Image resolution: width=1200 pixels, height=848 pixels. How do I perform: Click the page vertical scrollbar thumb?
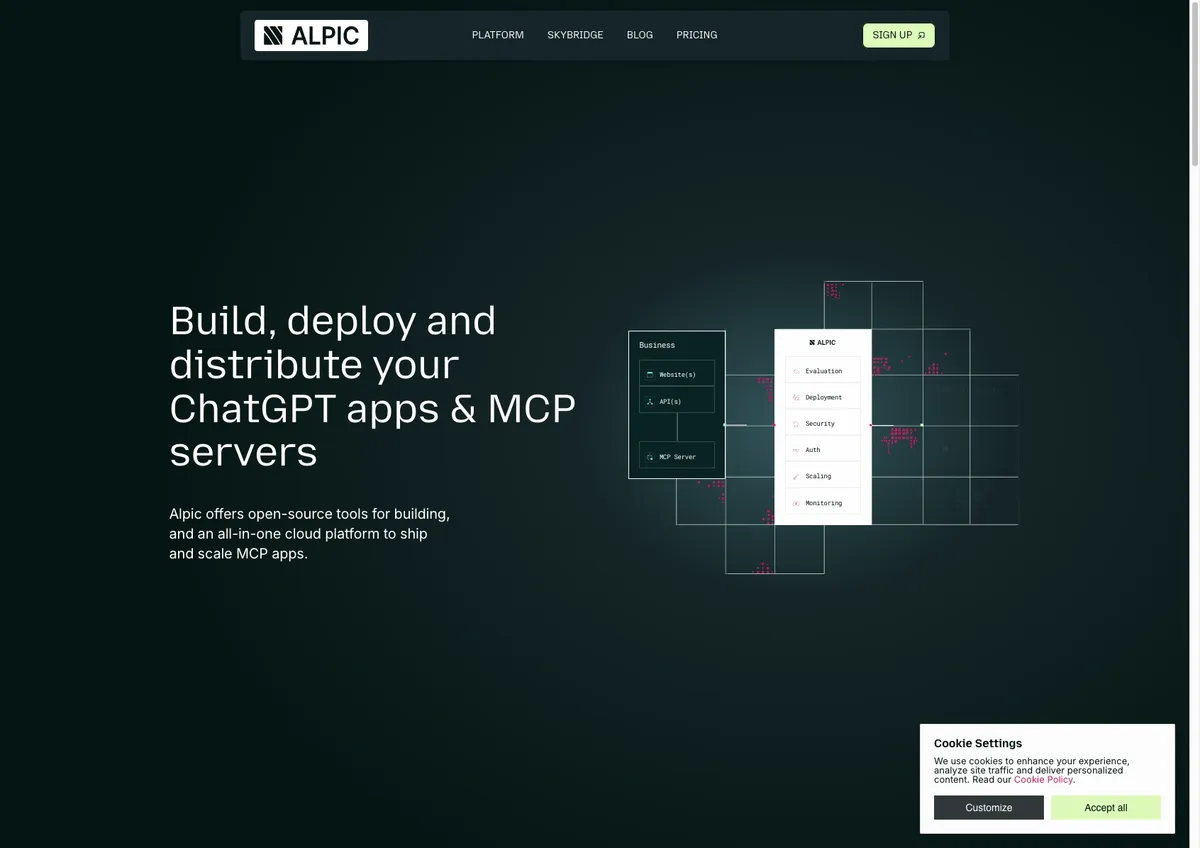point(1194,85)
